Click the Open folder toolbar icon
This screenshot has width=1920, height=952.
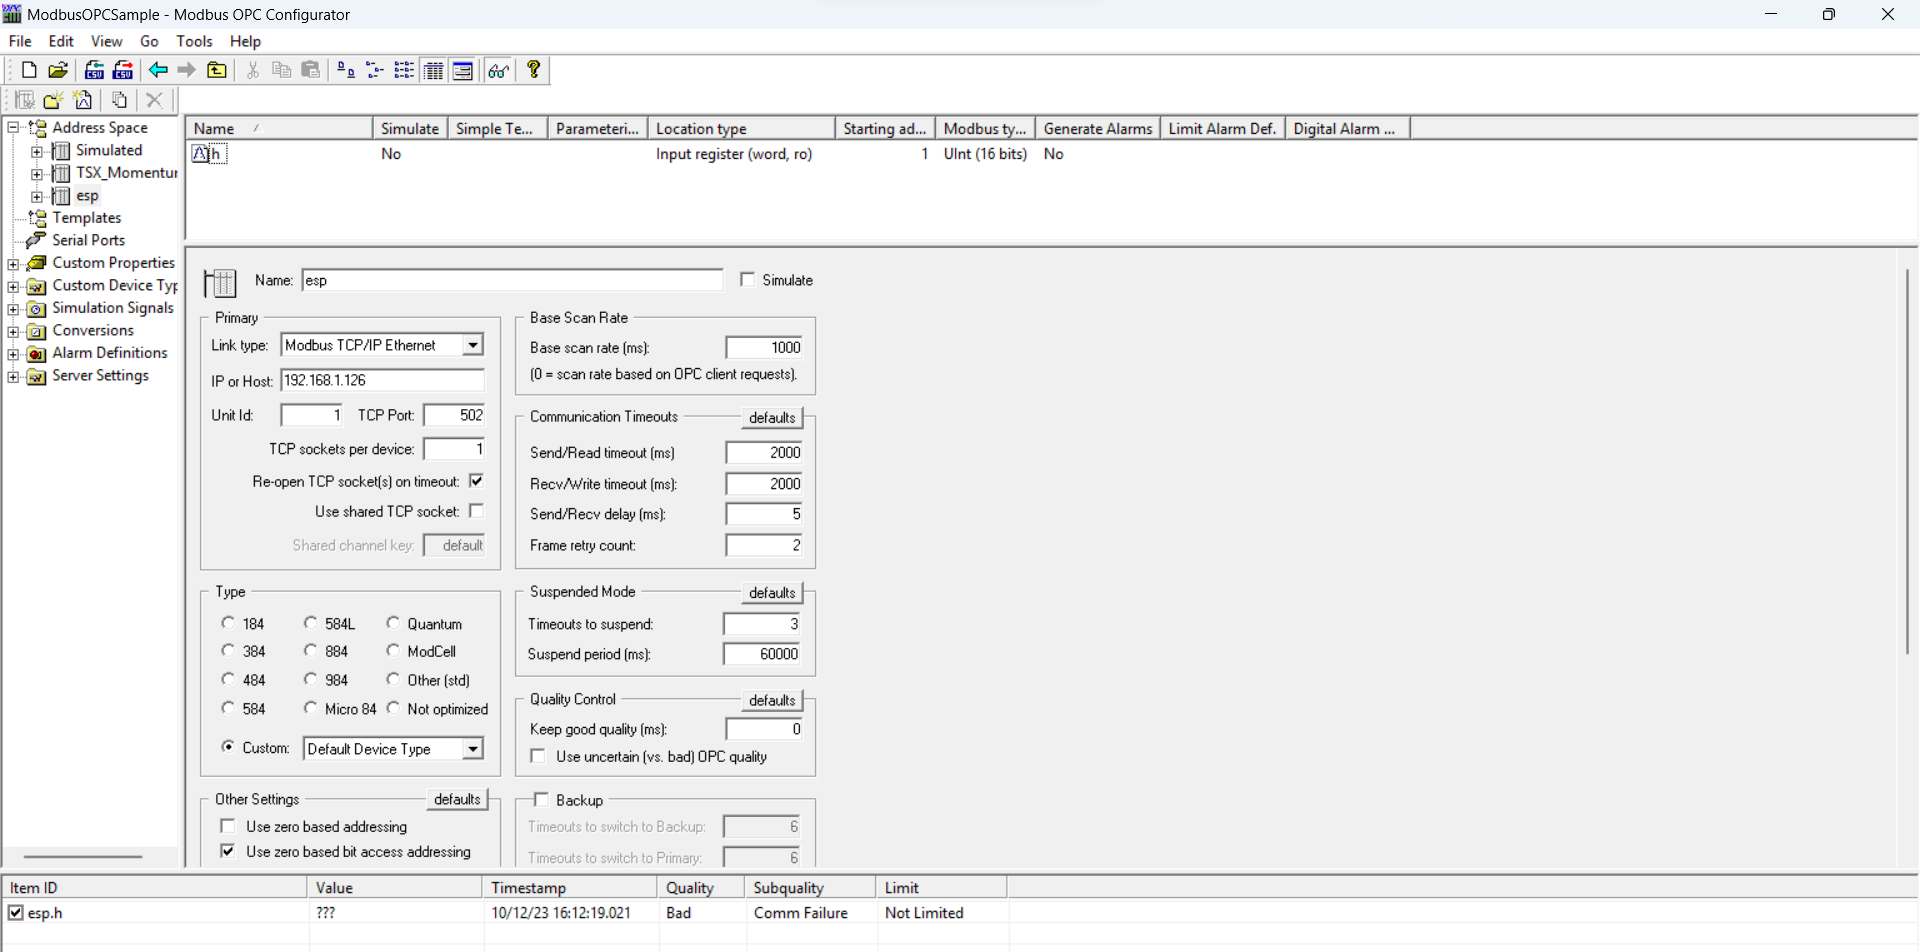58,70
